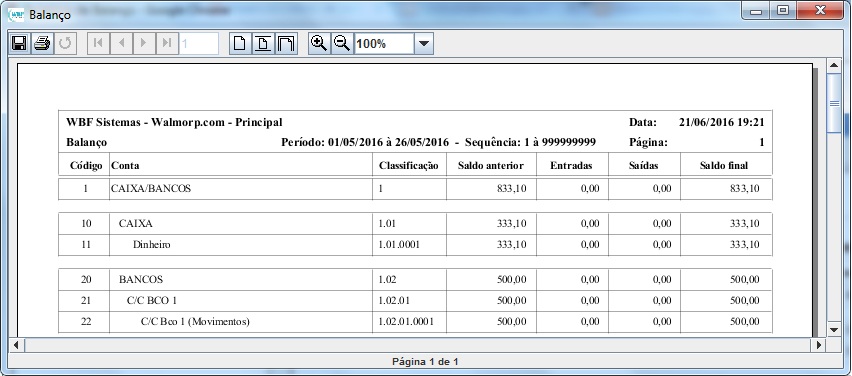This screenshot has width=852, height=376.
Task: Click the 'Classificação' column header
Action: 409,166
